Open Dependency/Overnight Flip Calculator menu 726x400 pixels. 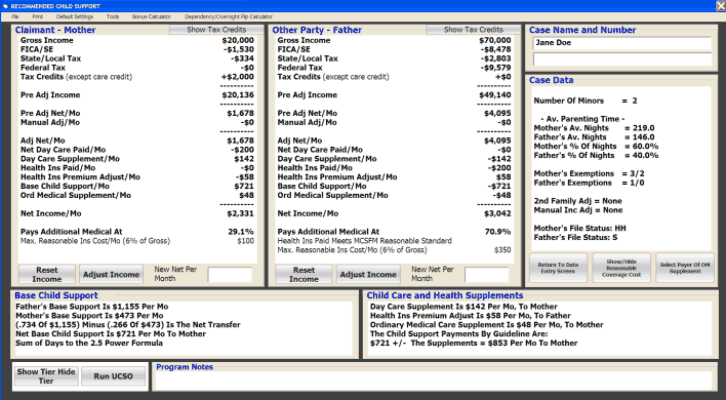click(228, 17)
